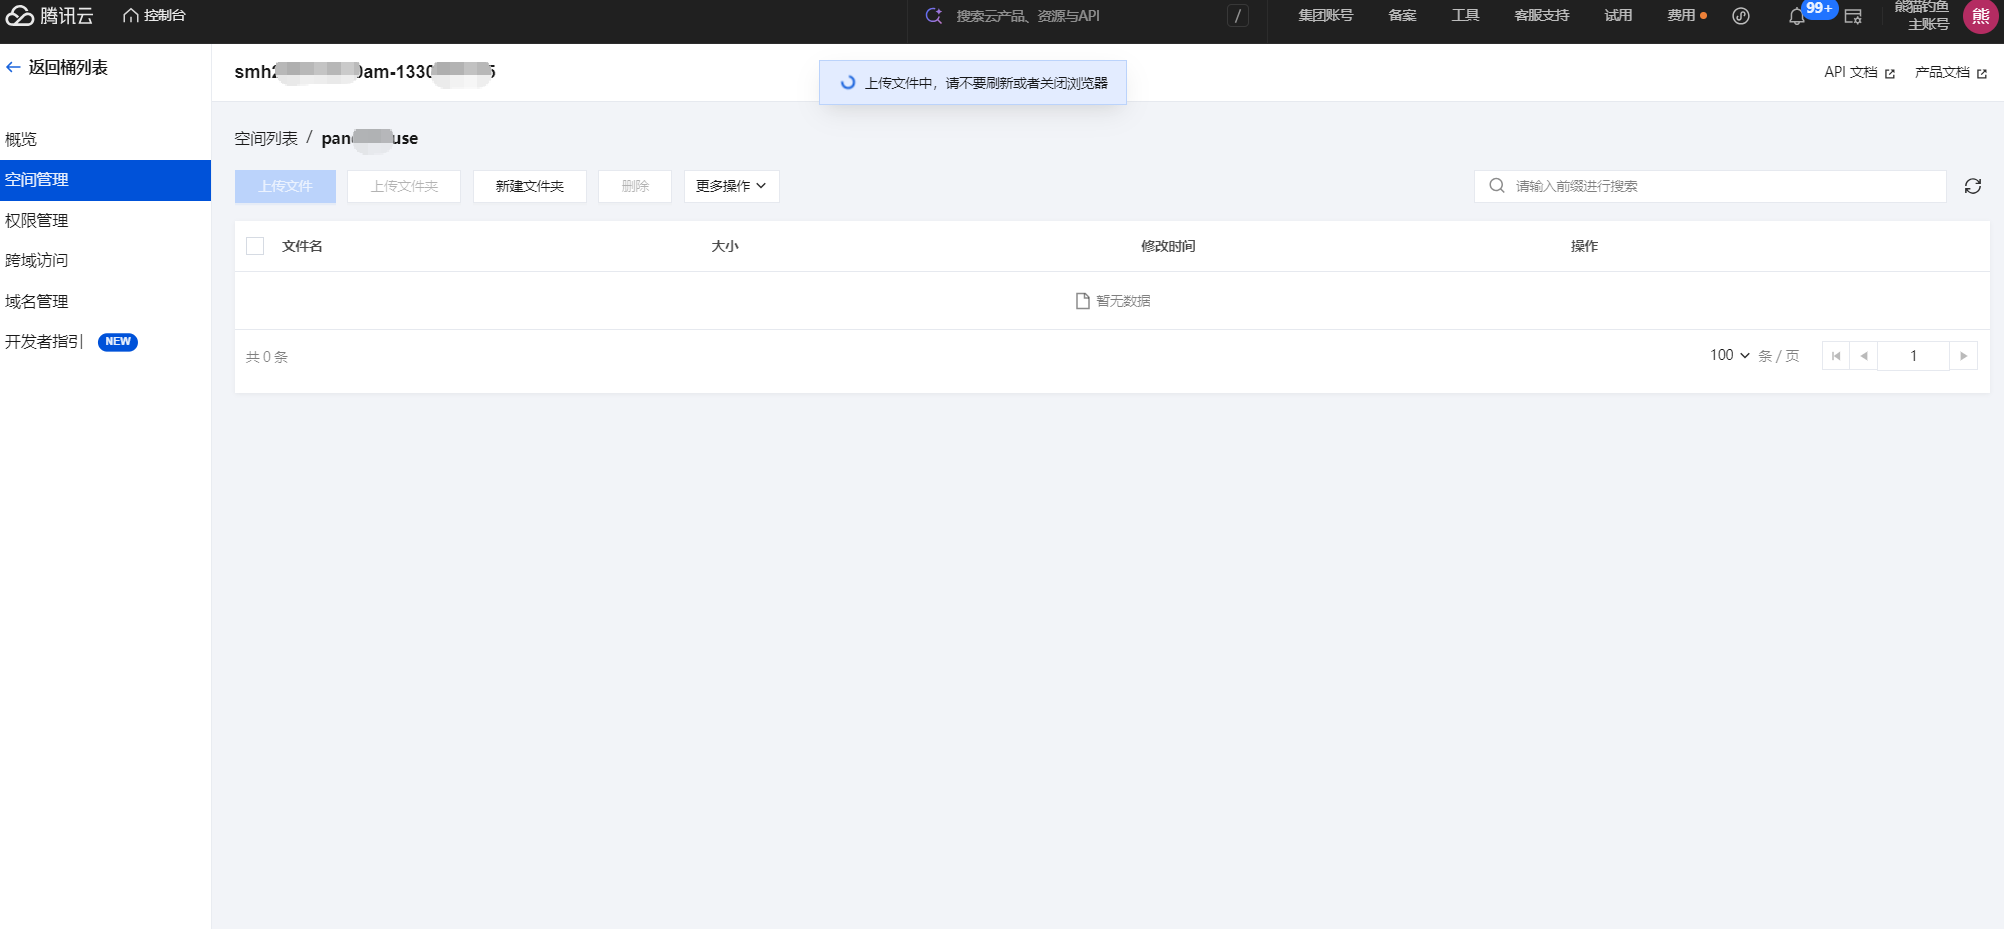Focus the top product search field

coord(1085,16)
